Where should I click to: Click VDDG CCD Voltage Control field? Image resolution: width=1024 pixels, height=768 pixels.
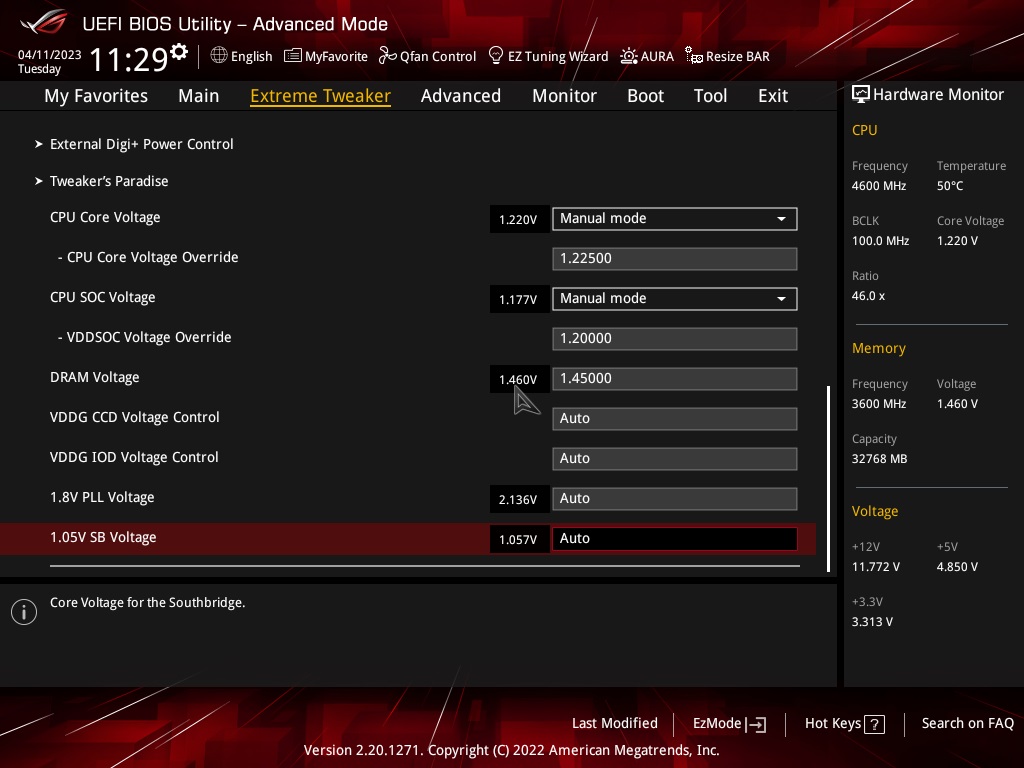tap(675, 419)
